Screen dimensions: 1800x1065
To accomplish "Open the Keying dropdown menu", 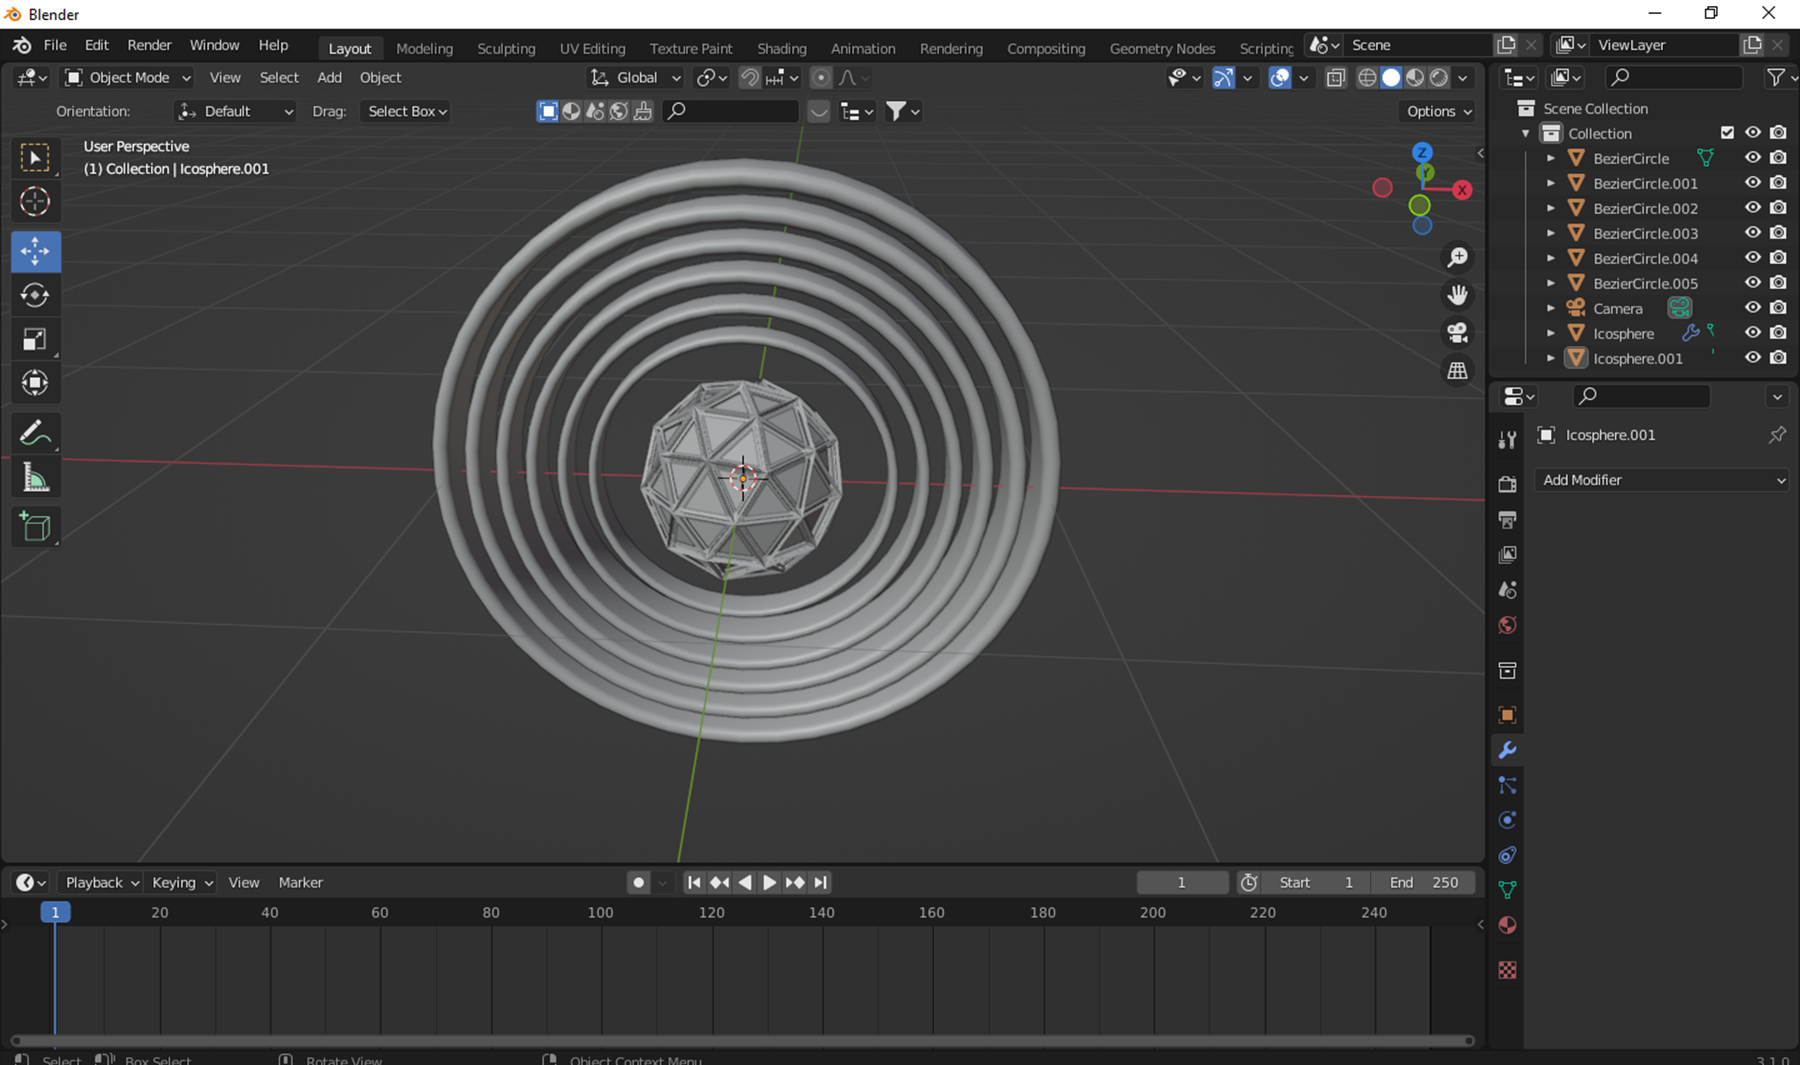I will pos(181,882).
